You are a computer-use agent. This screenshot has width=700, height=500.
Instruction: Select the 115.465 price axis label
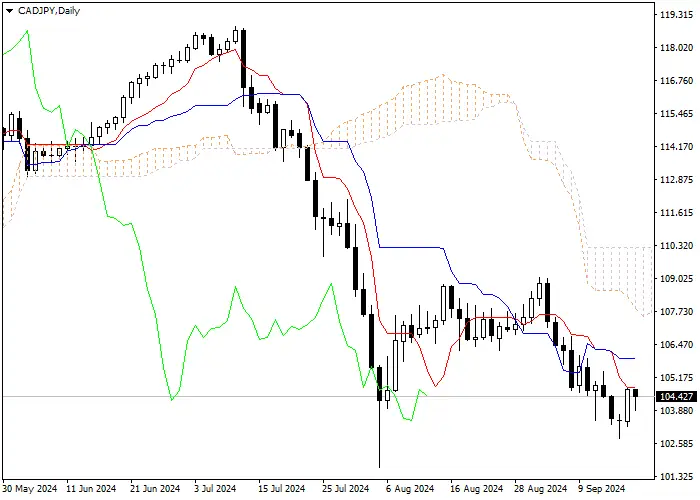click(676, 114)
